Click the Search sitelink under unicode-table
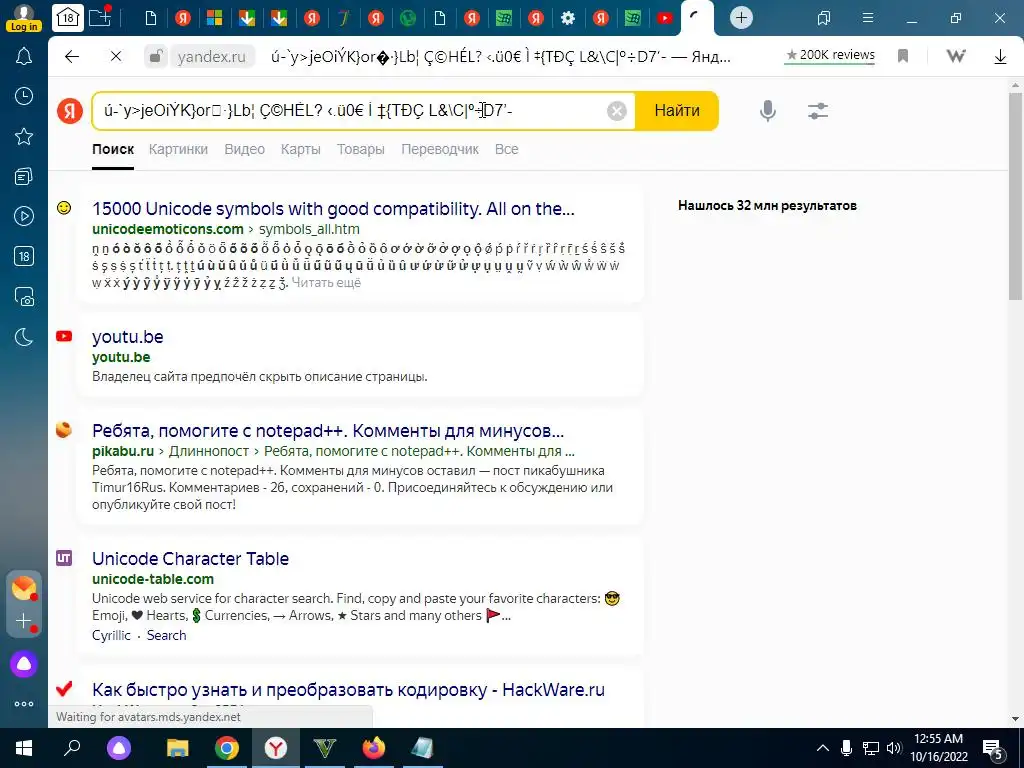The height and width of the screenshot is (768, 1024). pos(166,635)
